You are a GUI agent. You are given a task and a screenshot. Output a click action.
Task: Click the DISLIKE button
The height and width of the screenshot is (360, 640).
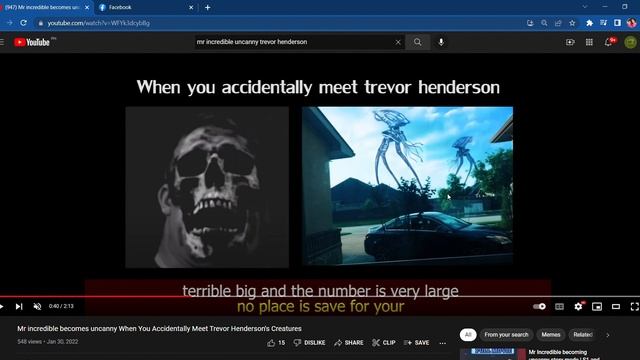pyautogui.click(x=309, y=343)
